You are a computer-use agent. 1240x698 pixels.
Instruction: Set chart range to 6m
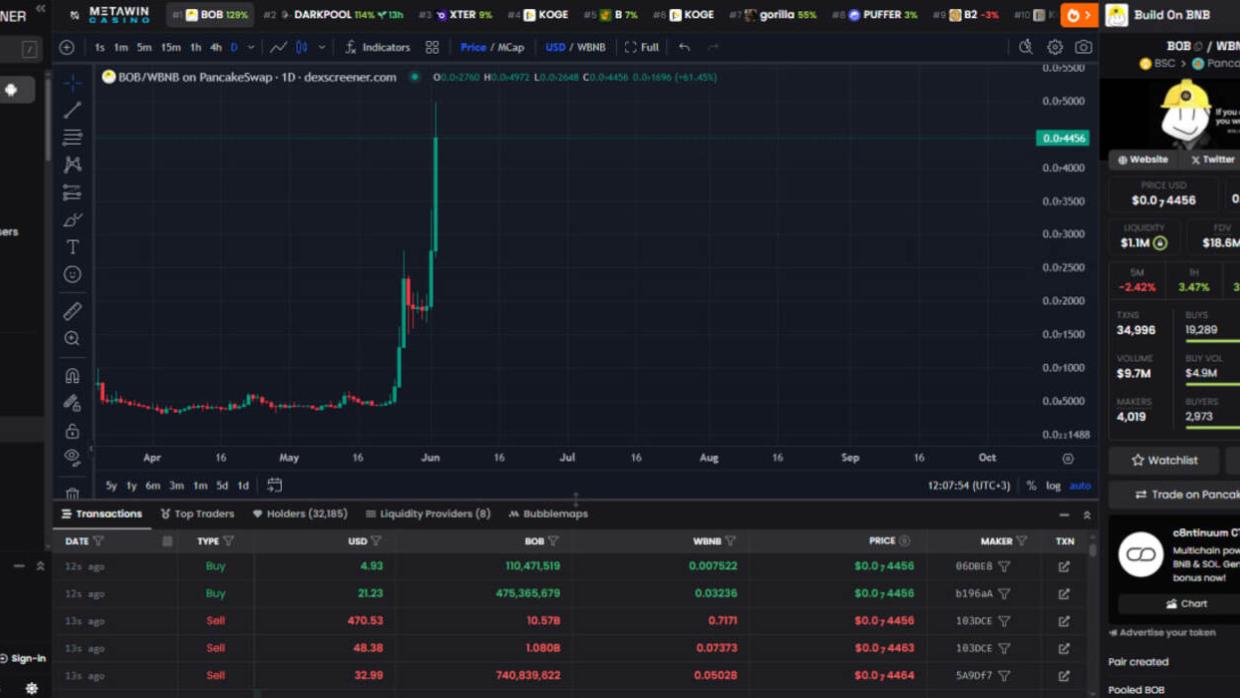click(x=153, y=486)
